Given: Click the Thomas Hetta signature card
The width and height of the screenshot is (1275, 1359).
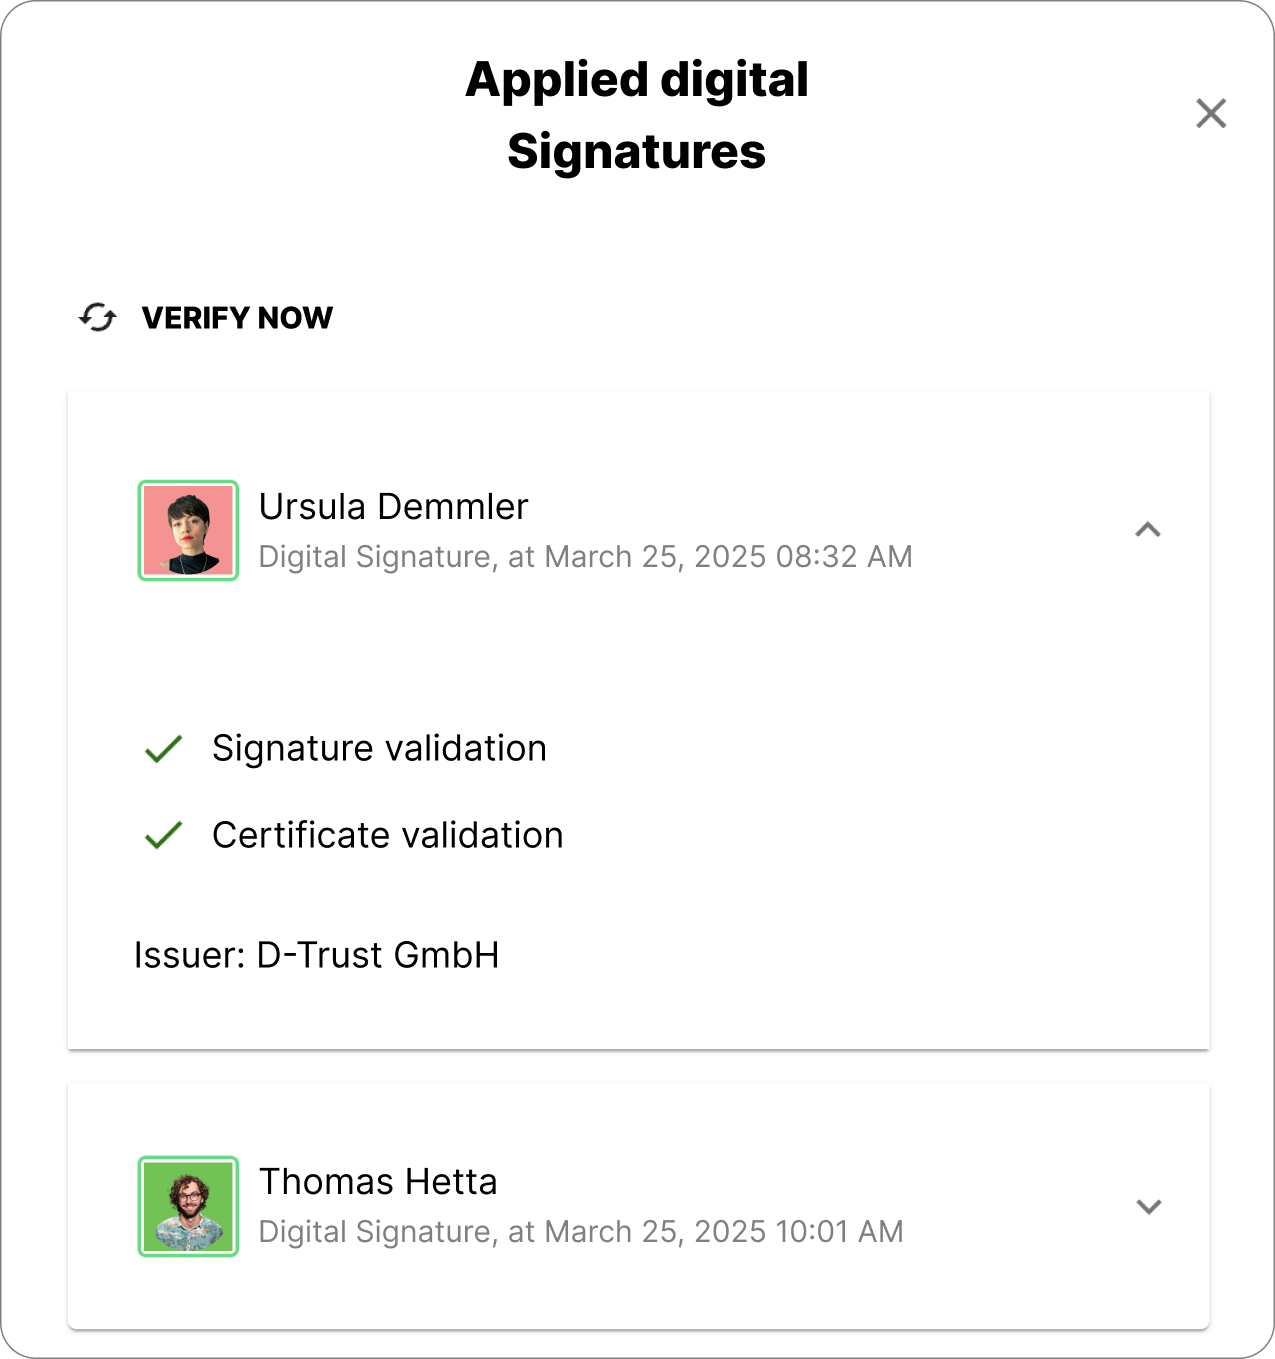Looking at the screenshot, I should [638, 1206].
